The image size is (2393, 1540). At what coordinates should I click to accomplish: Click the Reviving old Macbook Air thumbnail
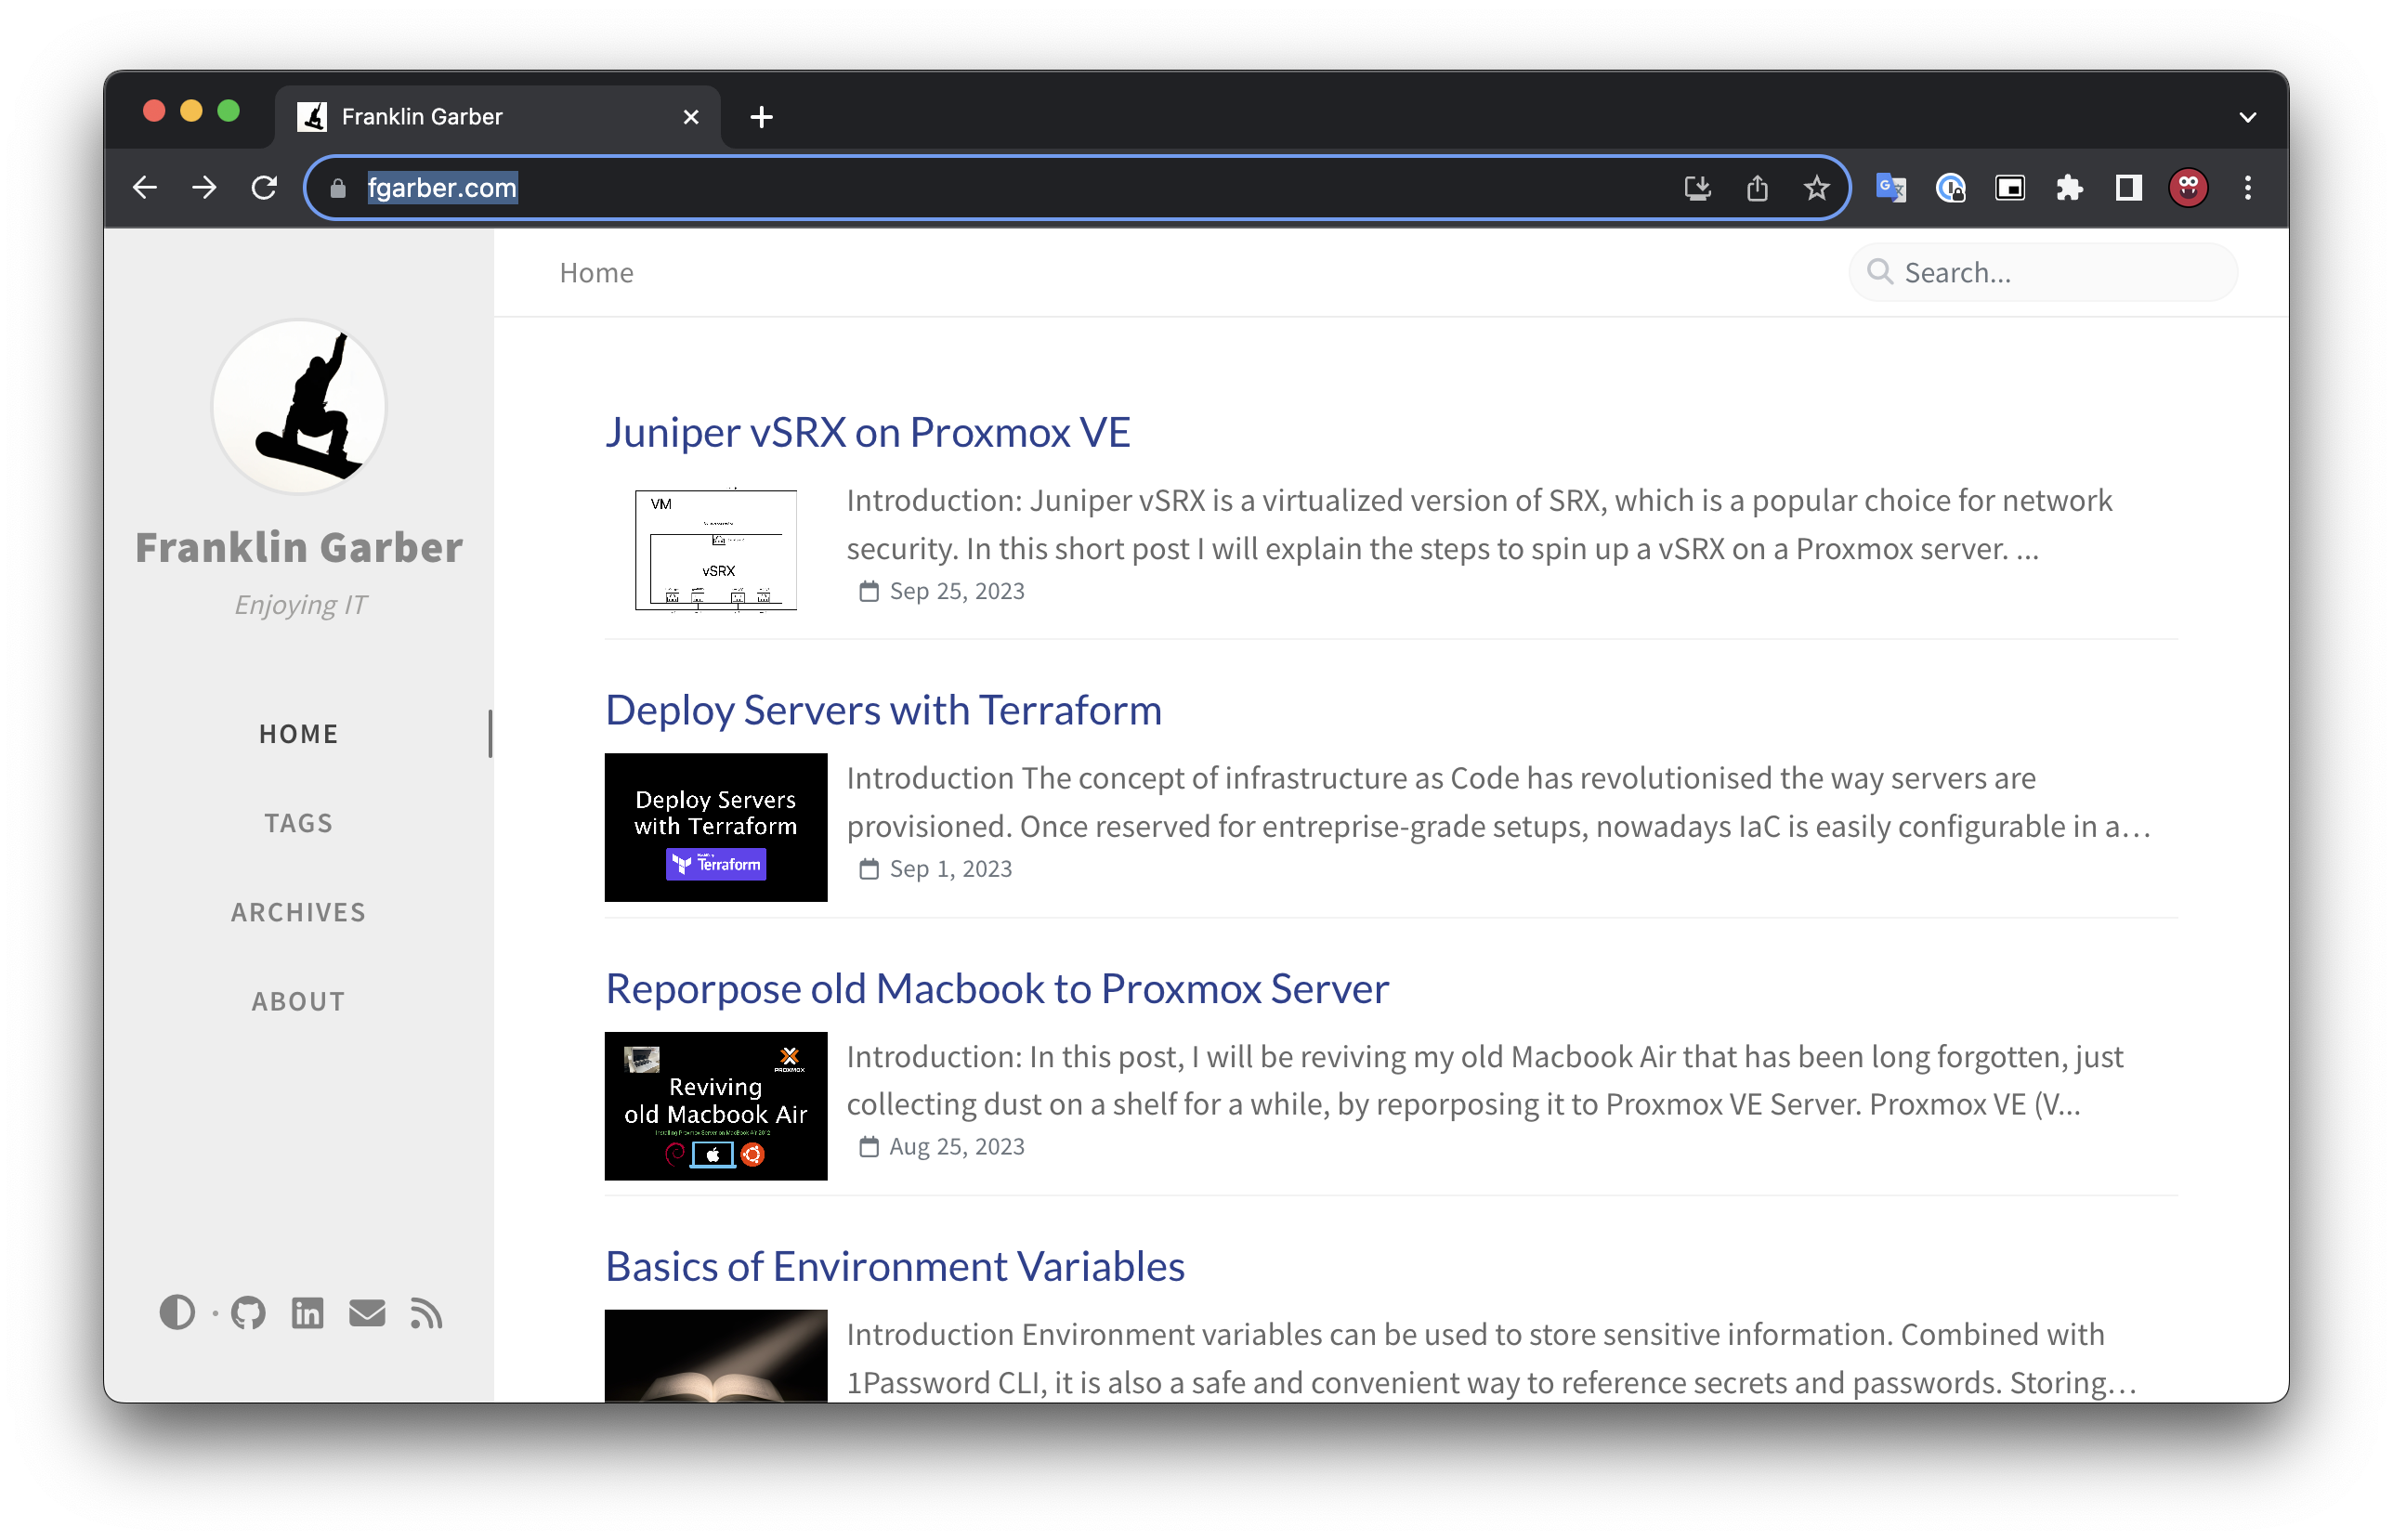click(x=715, y=1106)
